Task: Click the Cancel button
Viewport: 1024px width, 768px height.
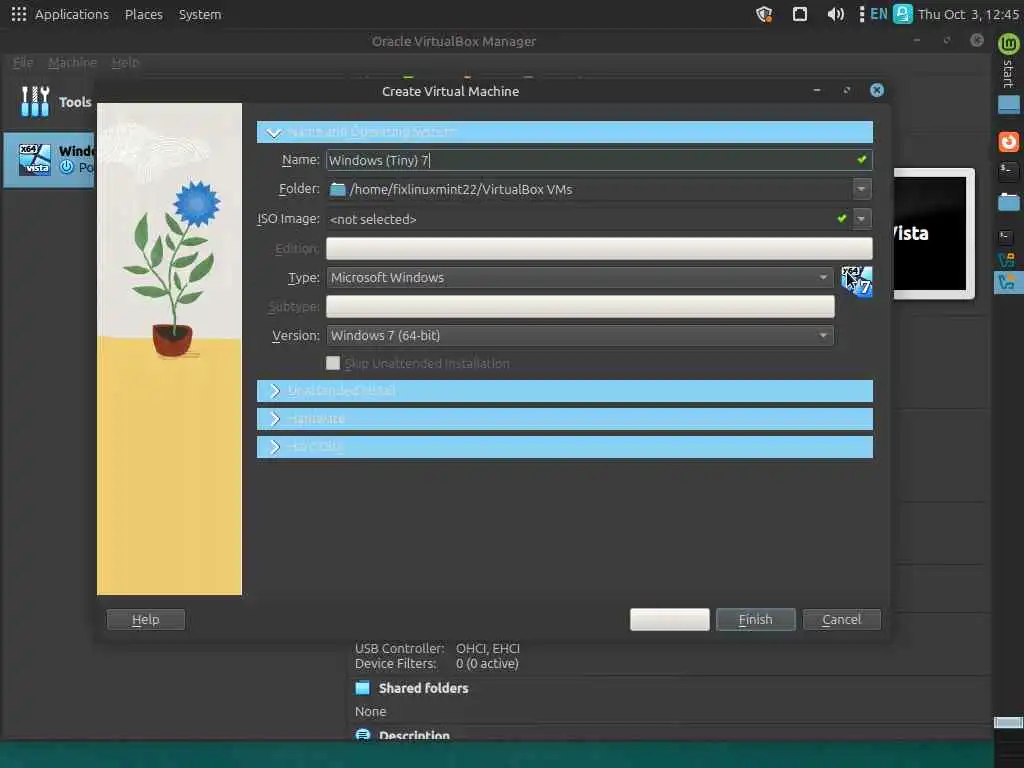Action: pos(841,619)
